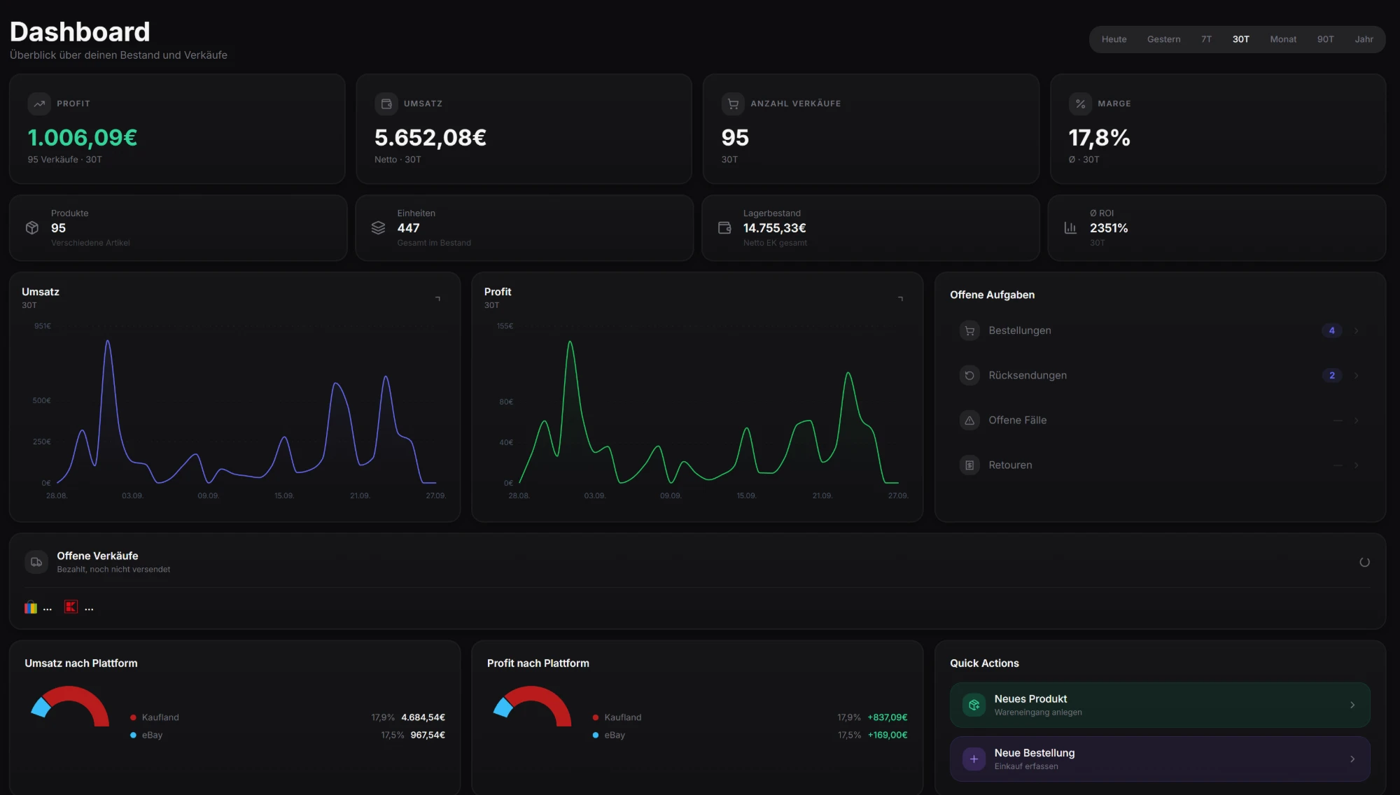Screen dimensions: 1400x795
Task: Click the Umsatz value 5.652,08€
Action: pyautogui.click(x=430, y=138)
